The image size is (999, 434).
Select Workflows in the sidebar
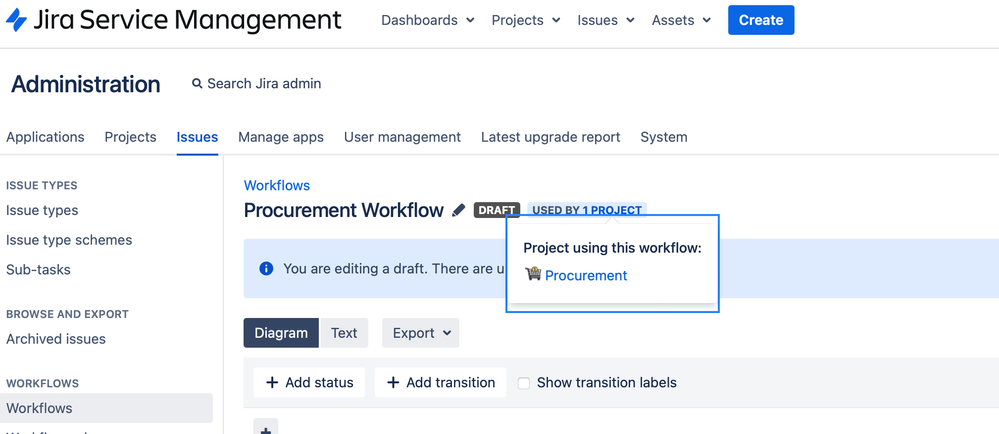coord(106,408)
